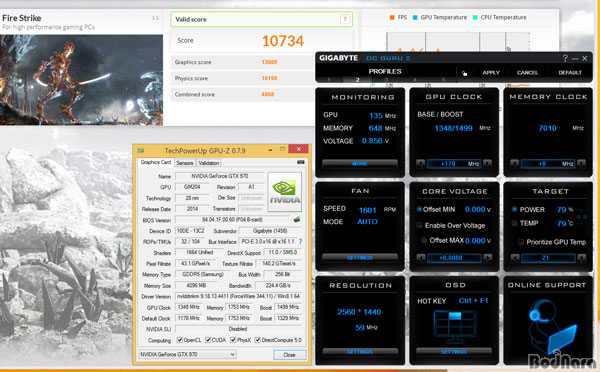Increase GPU clock offset with right arrow

487,164
